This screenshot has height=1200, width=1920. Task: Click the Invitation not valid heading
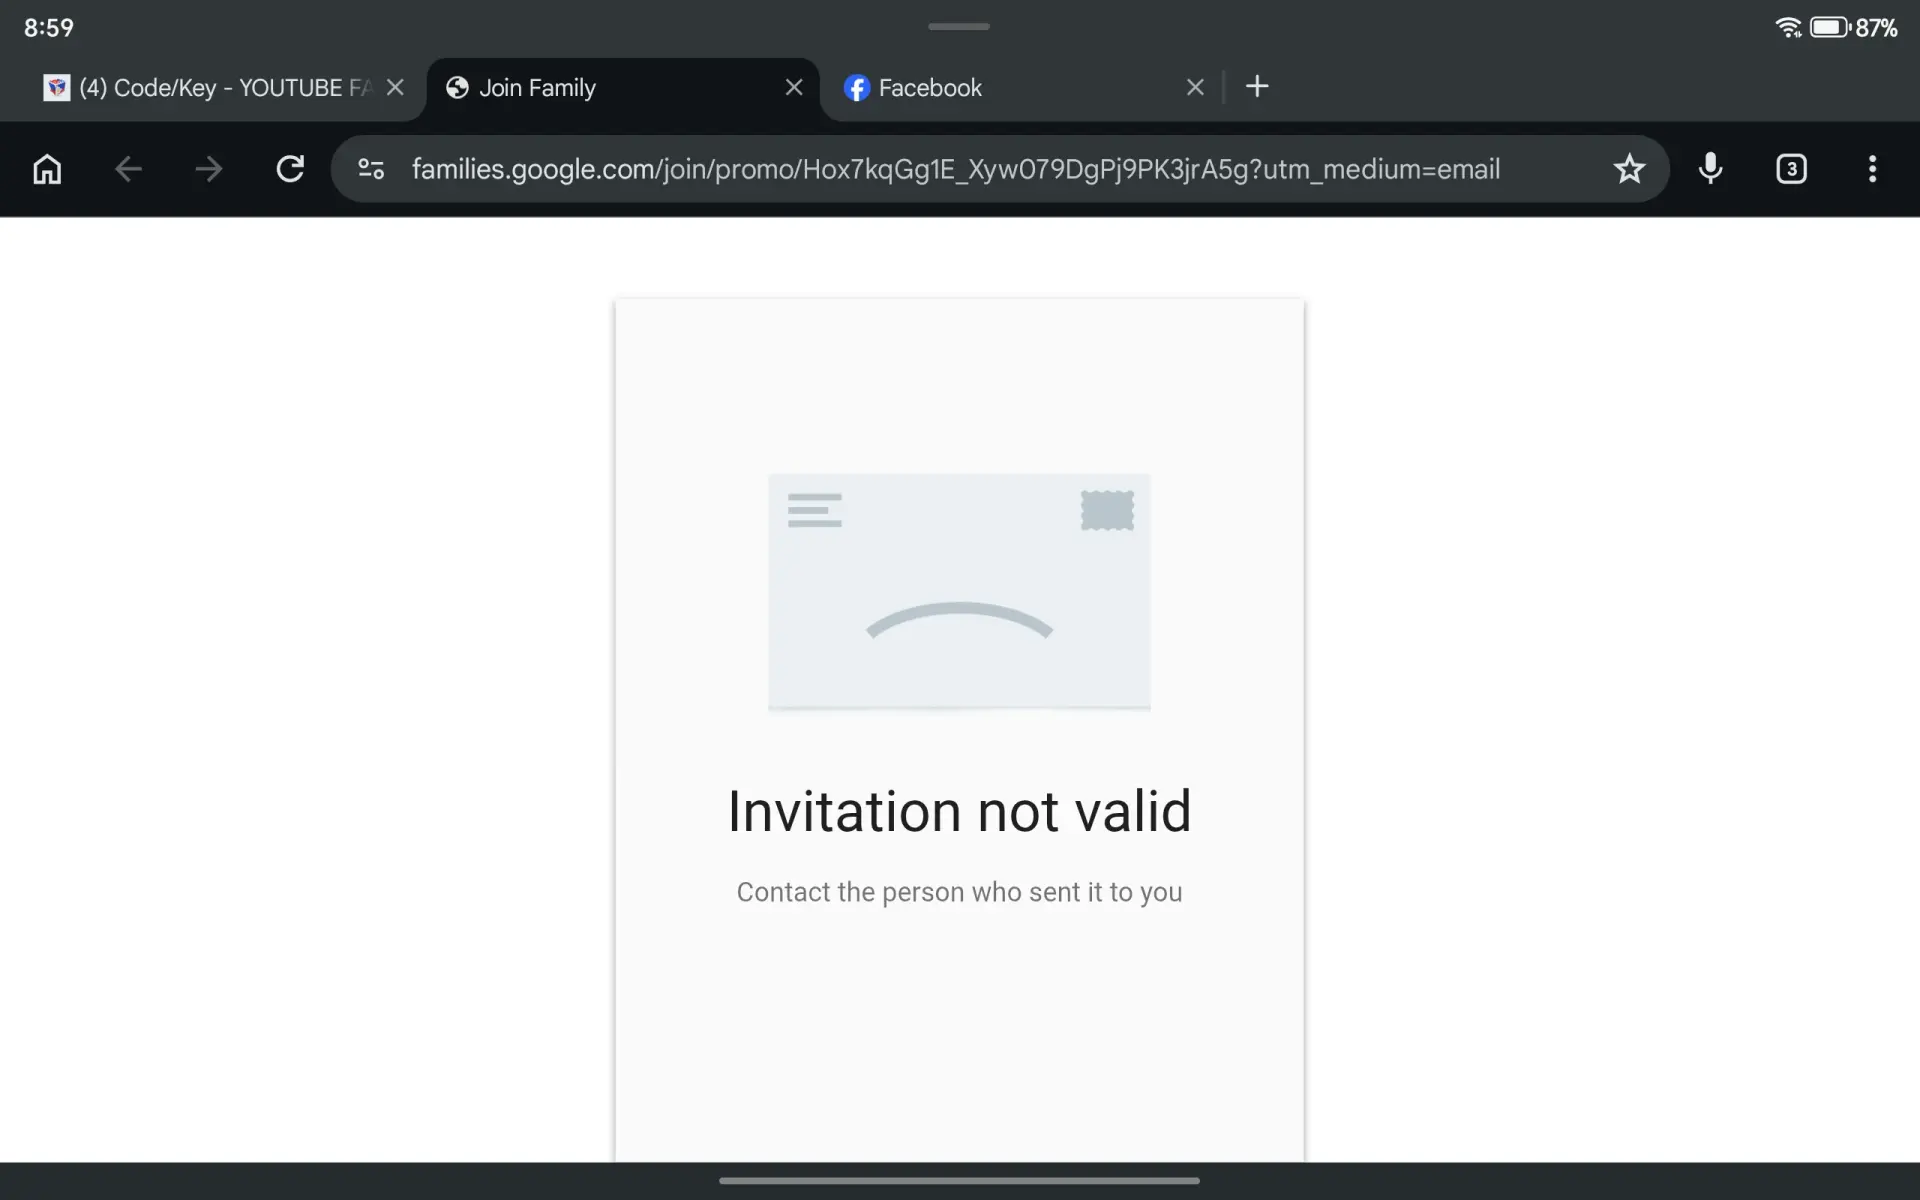point(959,811)
